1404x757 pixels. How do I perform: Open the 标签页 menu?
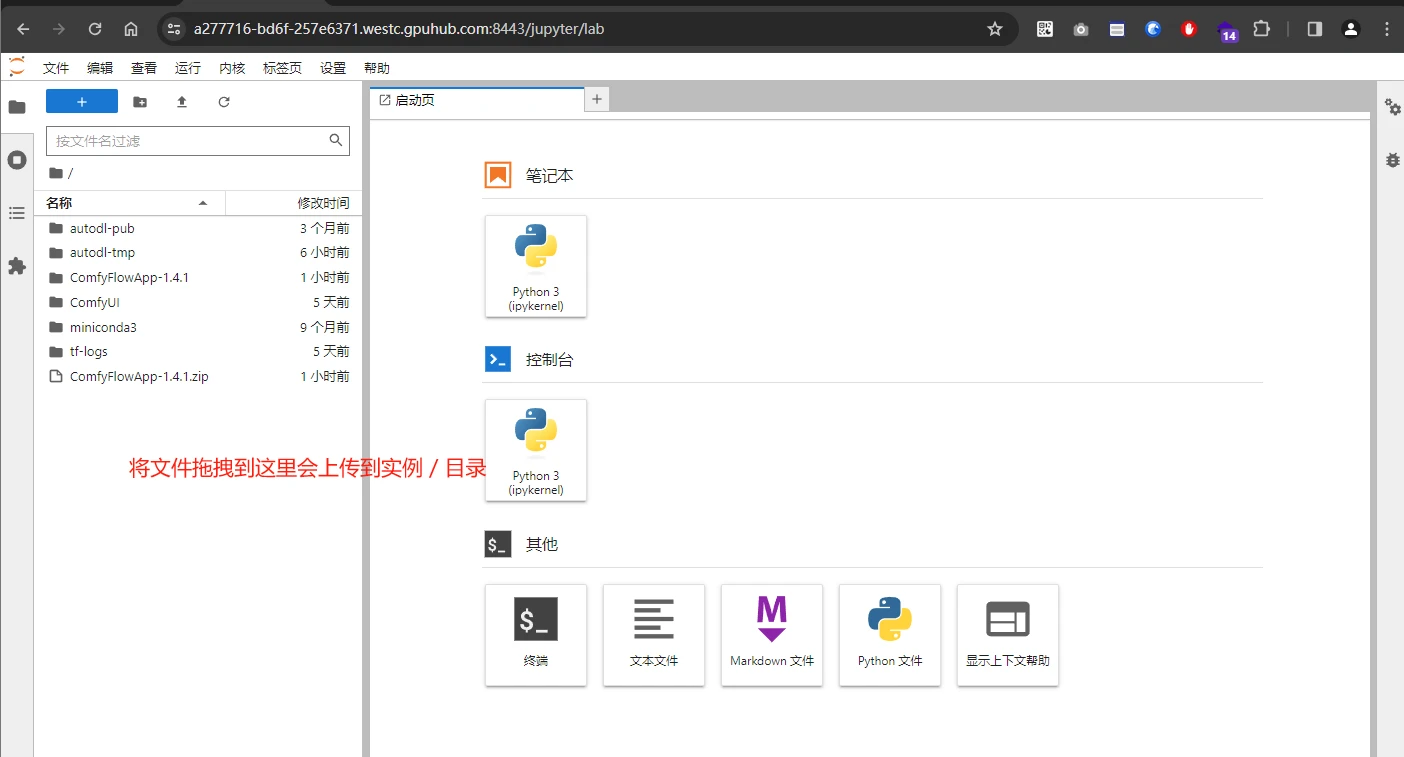coord(282,68)
